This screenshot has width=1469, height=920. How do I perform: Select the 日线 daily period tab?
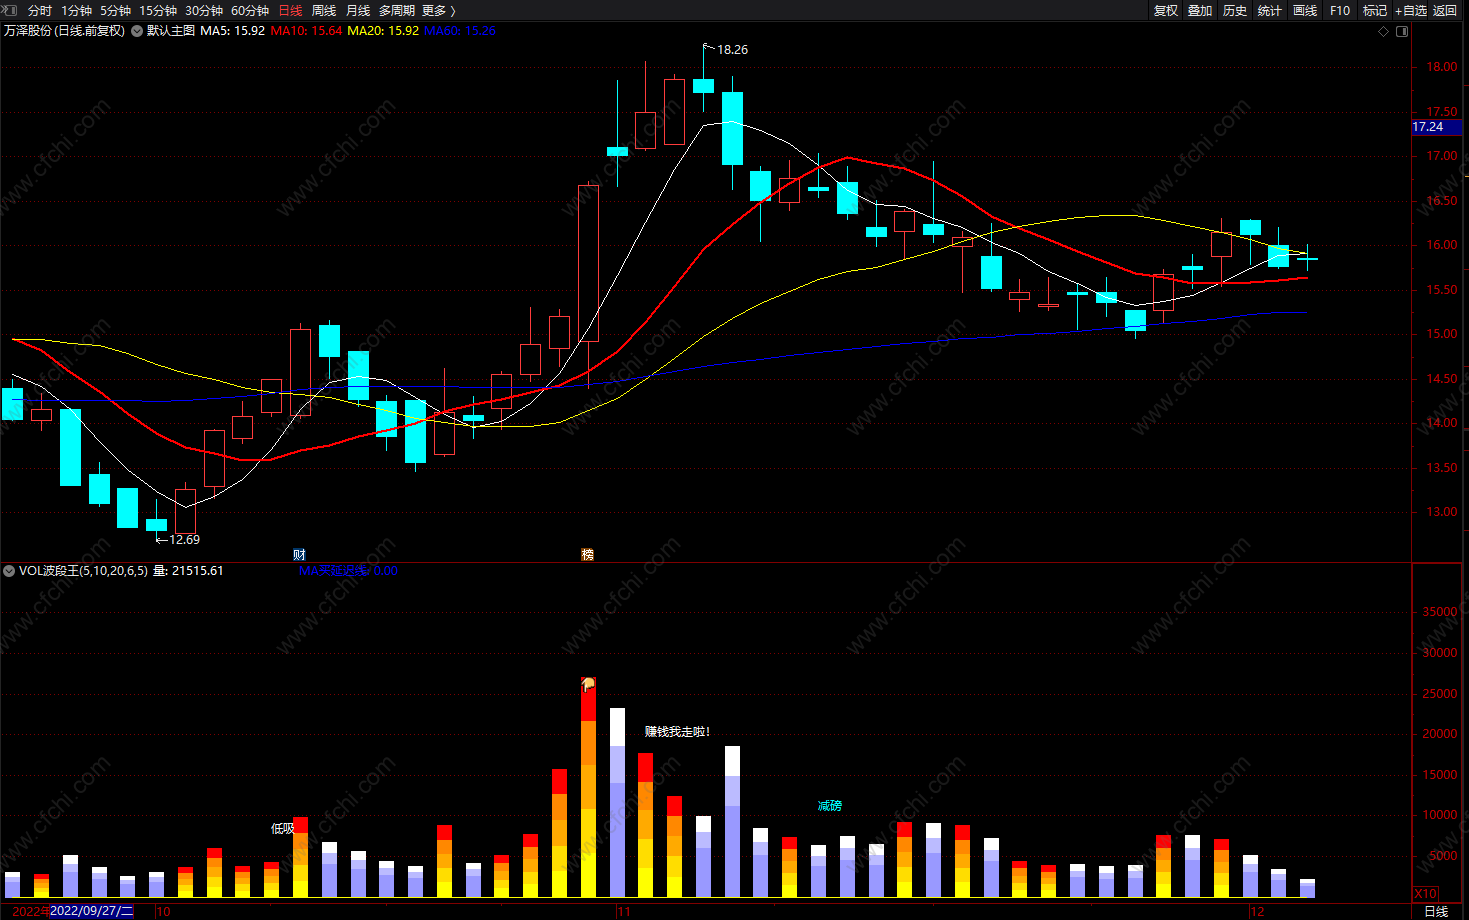point(290,10)
